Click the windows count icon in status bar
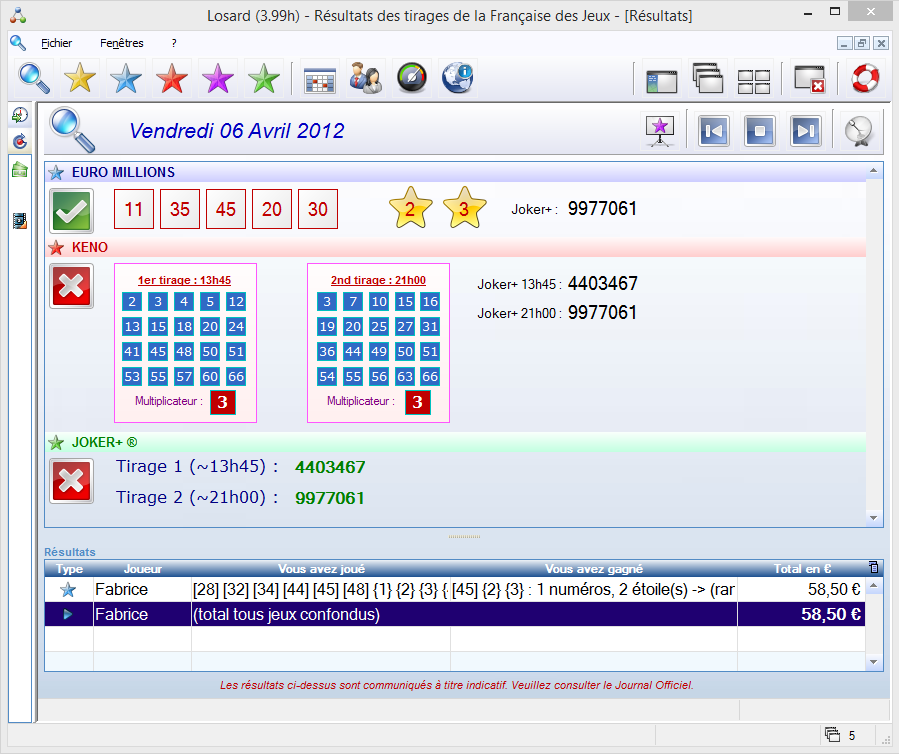Image resolution: width=899 pixels, height=754 pixels. coord(832,735)
